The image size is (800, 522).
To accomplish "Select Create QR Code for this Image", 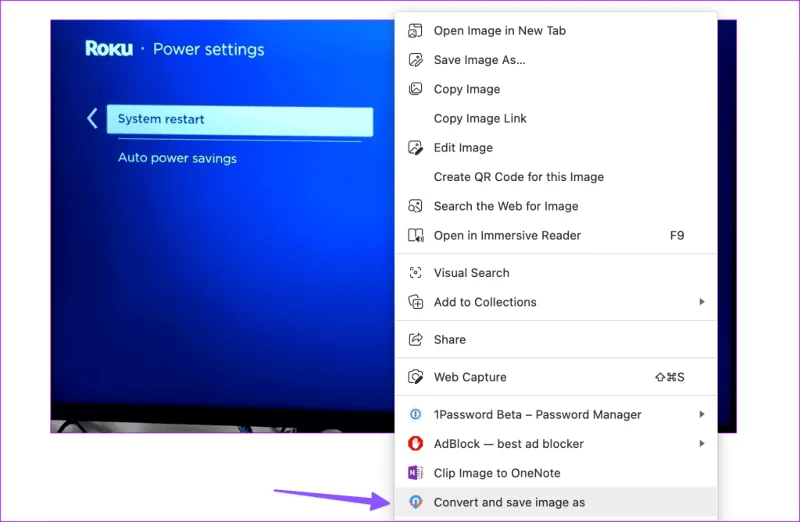I will (x=556, y=177).
